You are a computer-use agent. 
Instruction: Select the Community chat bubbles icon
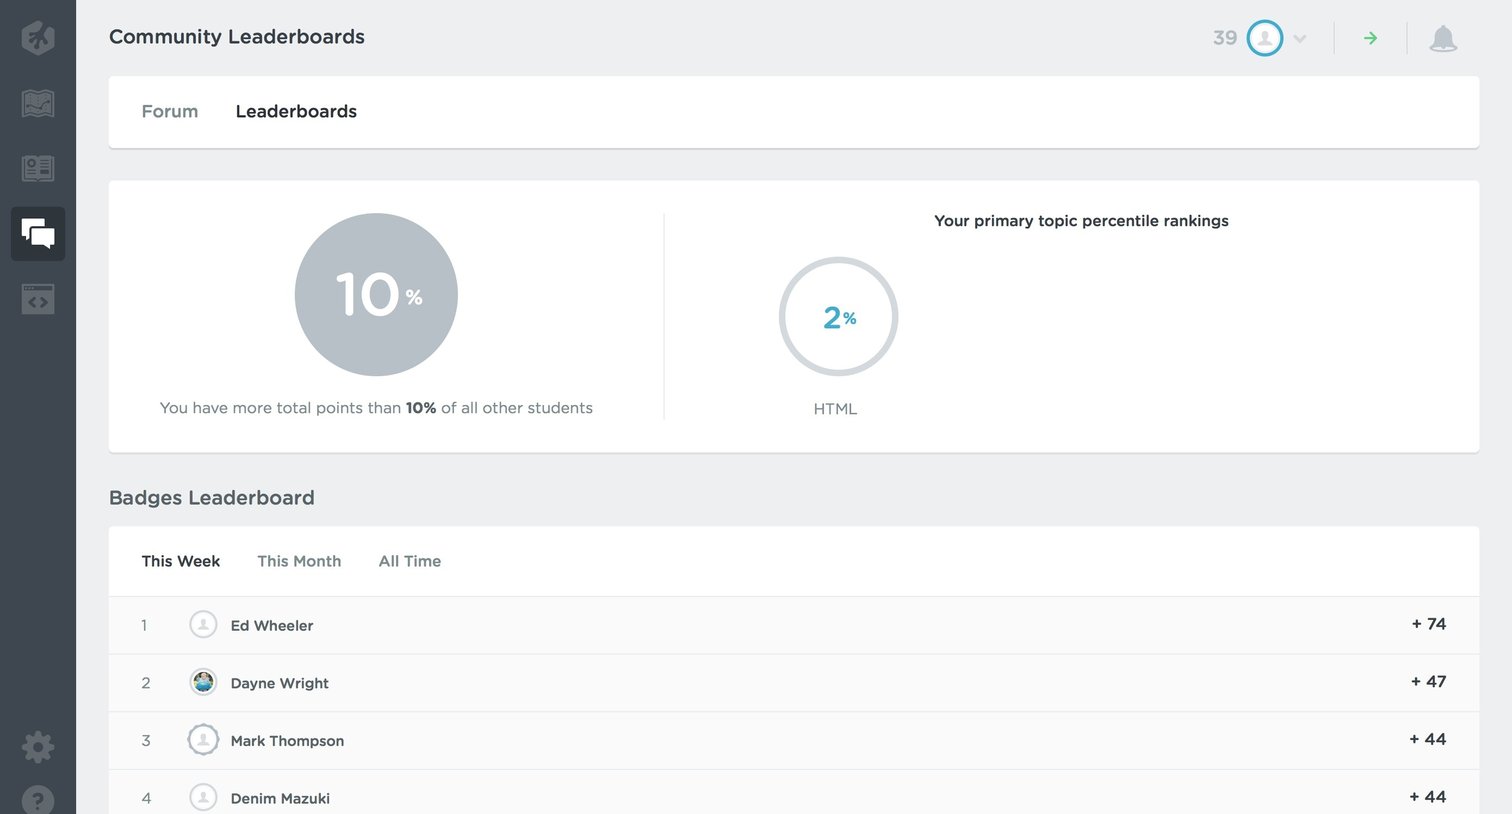38,234
